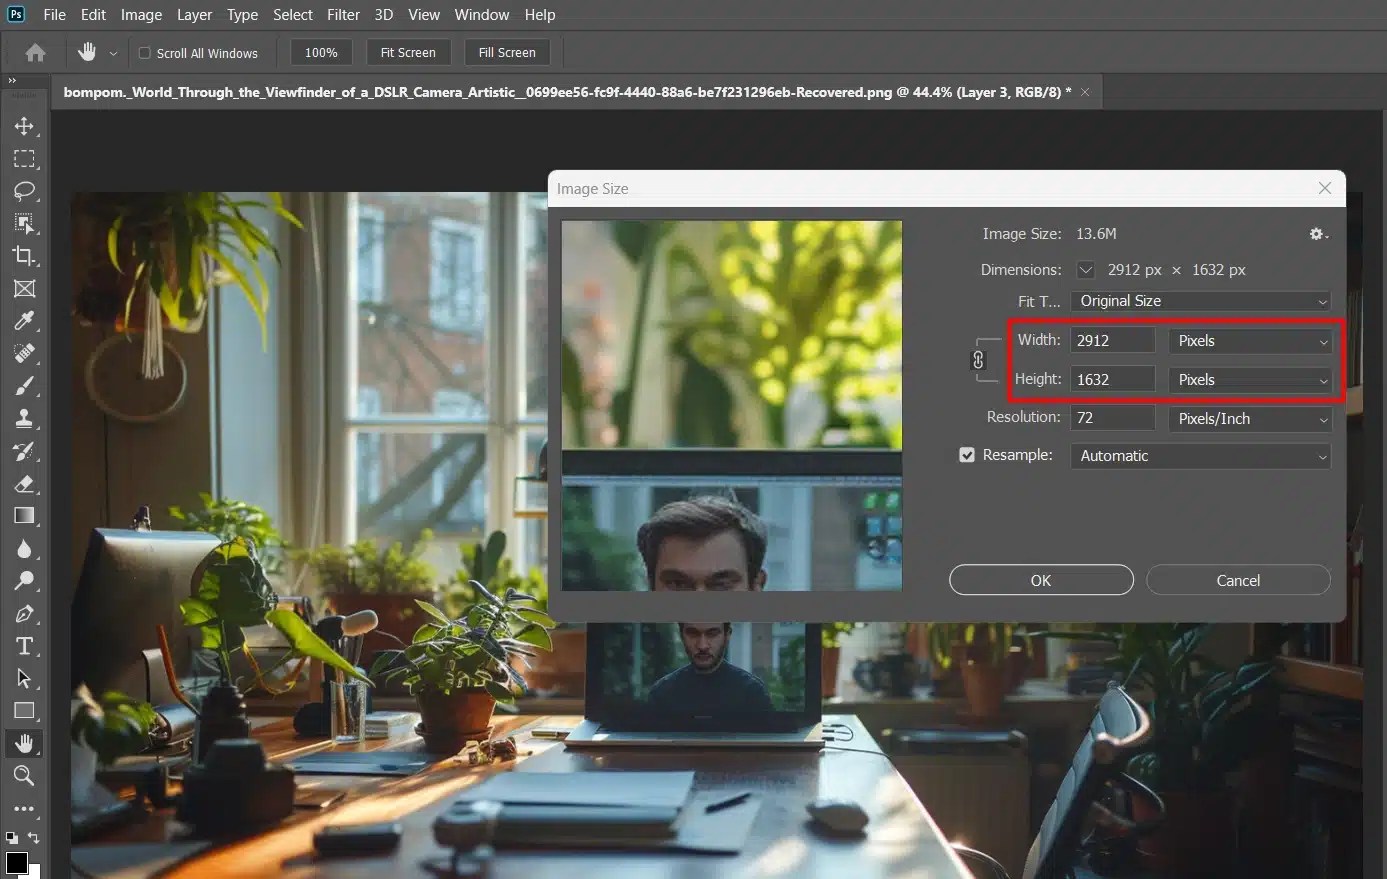Click the Fill Screen button
This screenshot has width=1387, height=879.
coord(507,53)
